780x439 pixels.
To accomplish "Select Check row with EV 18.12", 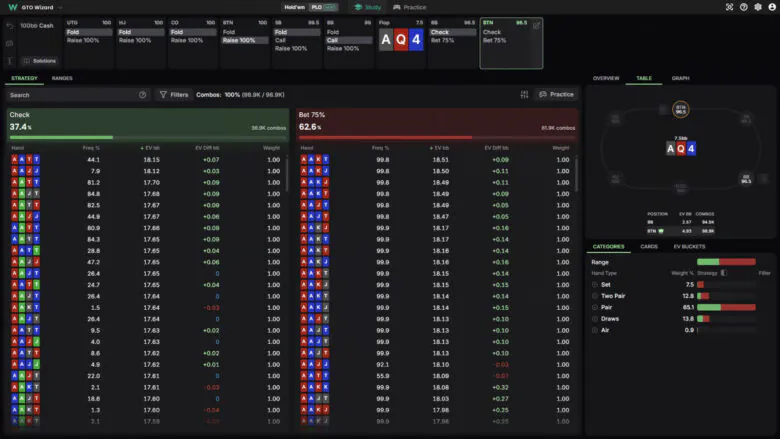I will click(146, 171).
